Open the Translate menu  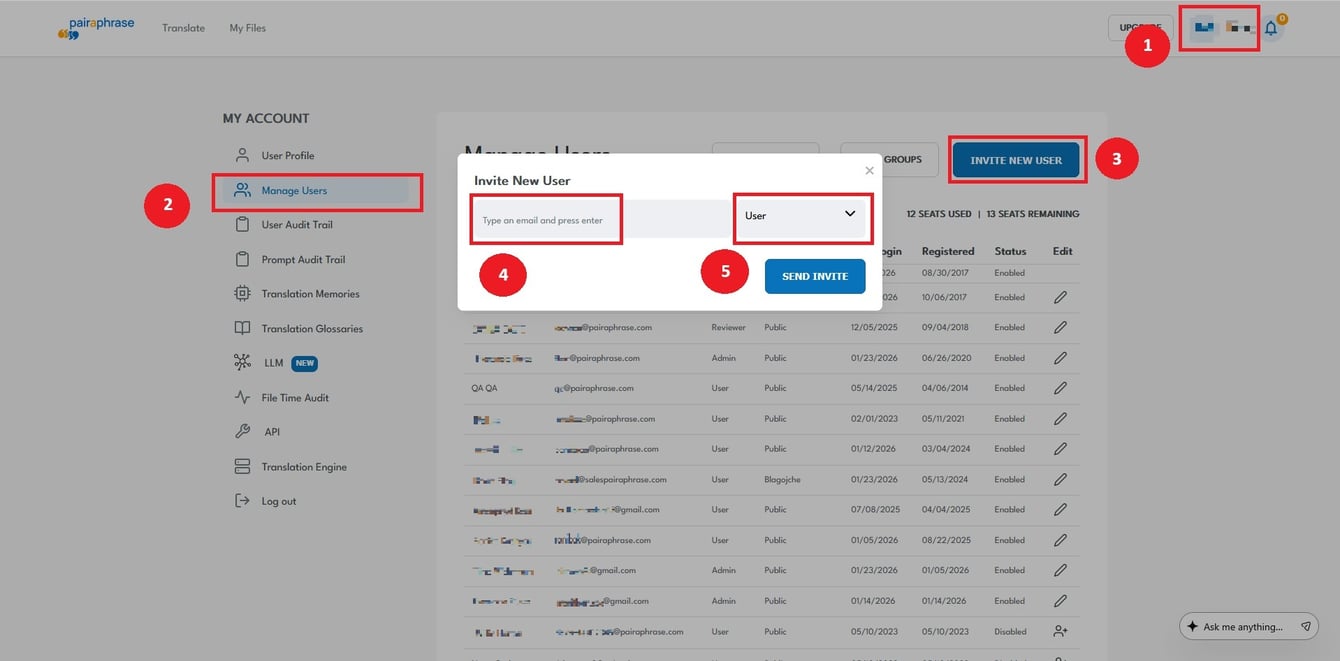pos(183,28)
